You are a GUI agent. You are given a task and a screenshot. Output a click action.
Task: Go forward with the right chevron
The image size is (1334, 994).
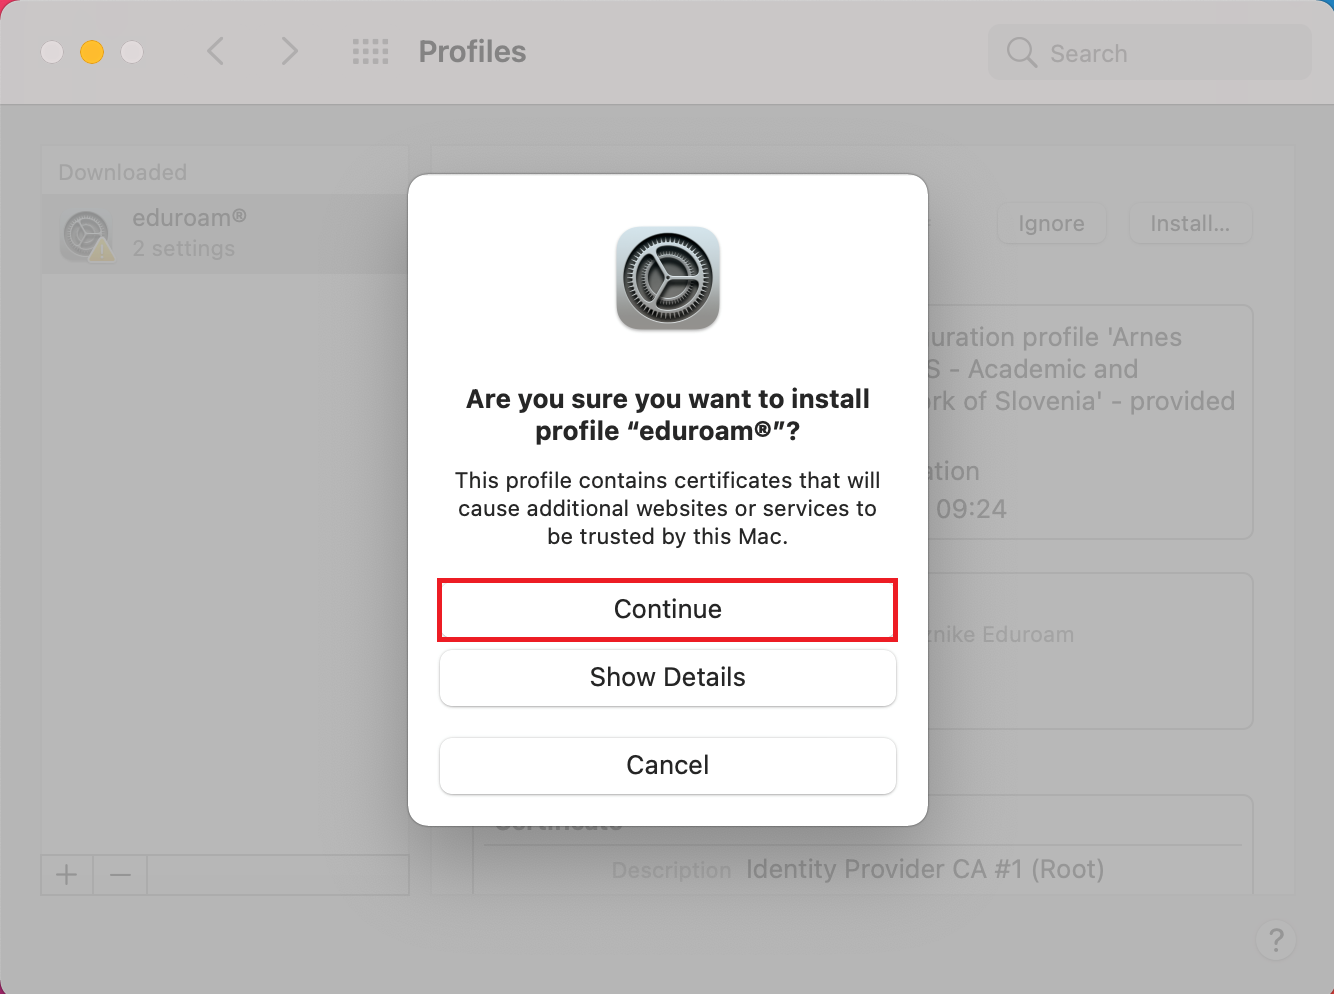click(289, 51)
